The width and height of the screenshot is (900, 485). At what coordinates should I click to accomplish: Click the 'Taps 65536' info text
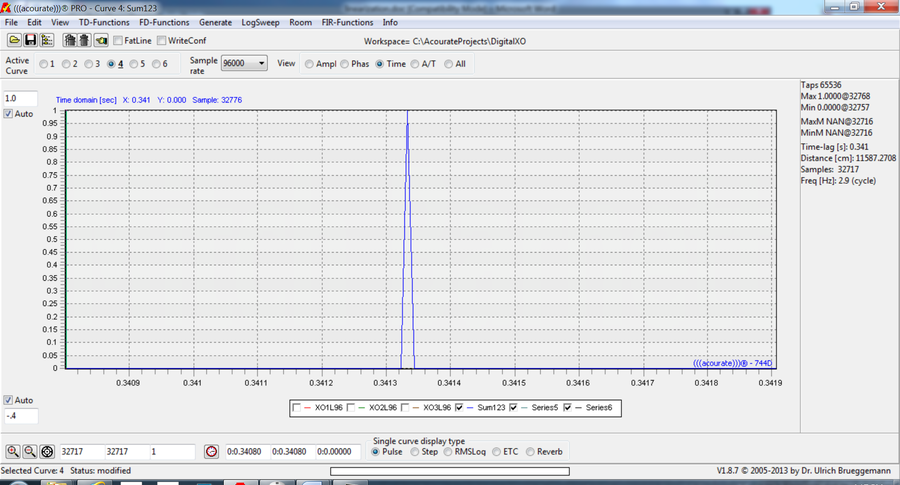click(x=821, y=85)
